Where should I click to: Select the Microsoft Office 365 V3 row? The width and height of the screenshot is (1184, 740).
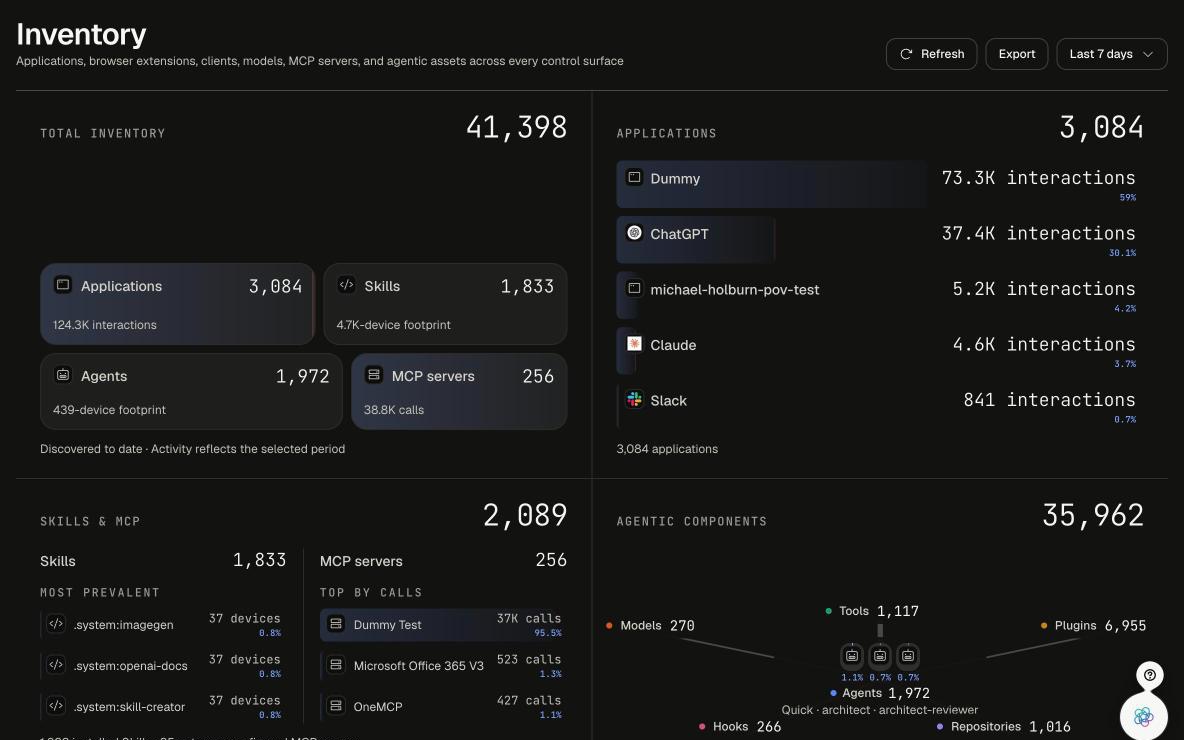(443, 665)
